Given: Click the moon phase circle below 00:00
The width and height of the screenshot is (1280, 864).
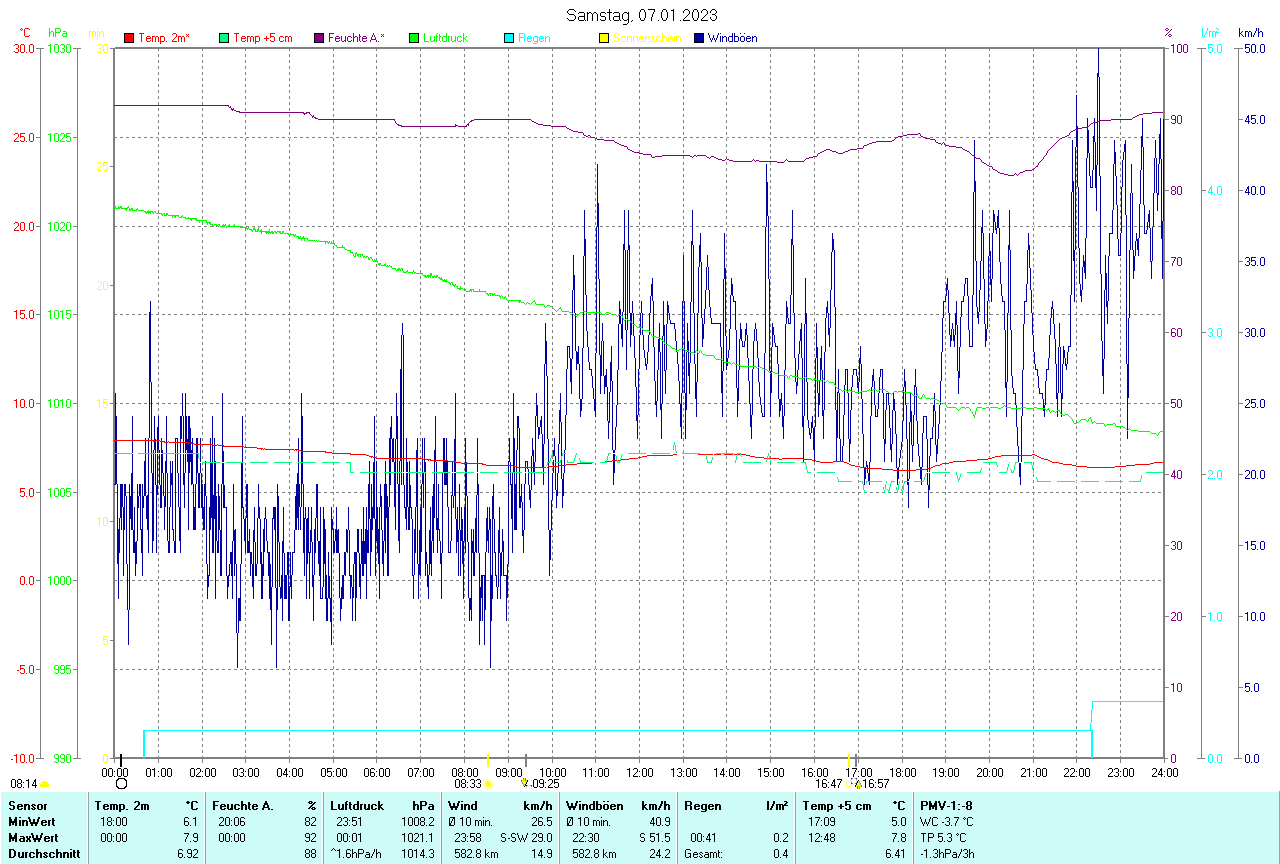Looking at the screenshot, I should 121,784.
